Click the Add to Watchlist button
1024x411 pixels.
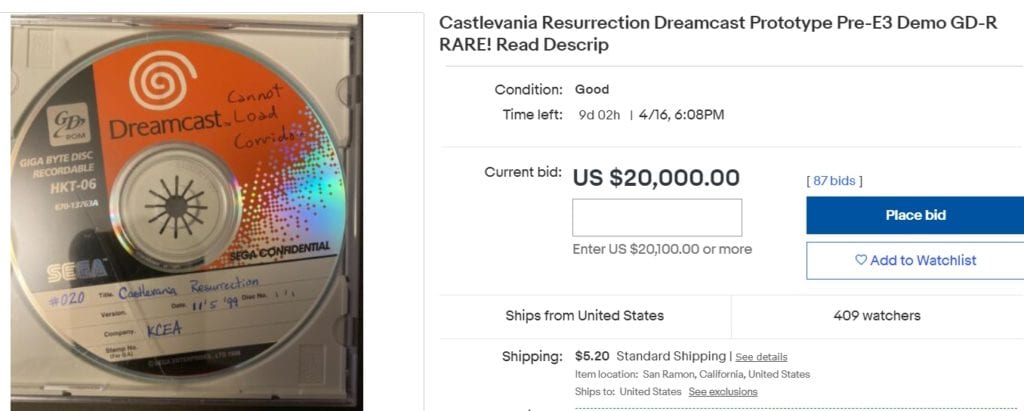coord(914,260)
